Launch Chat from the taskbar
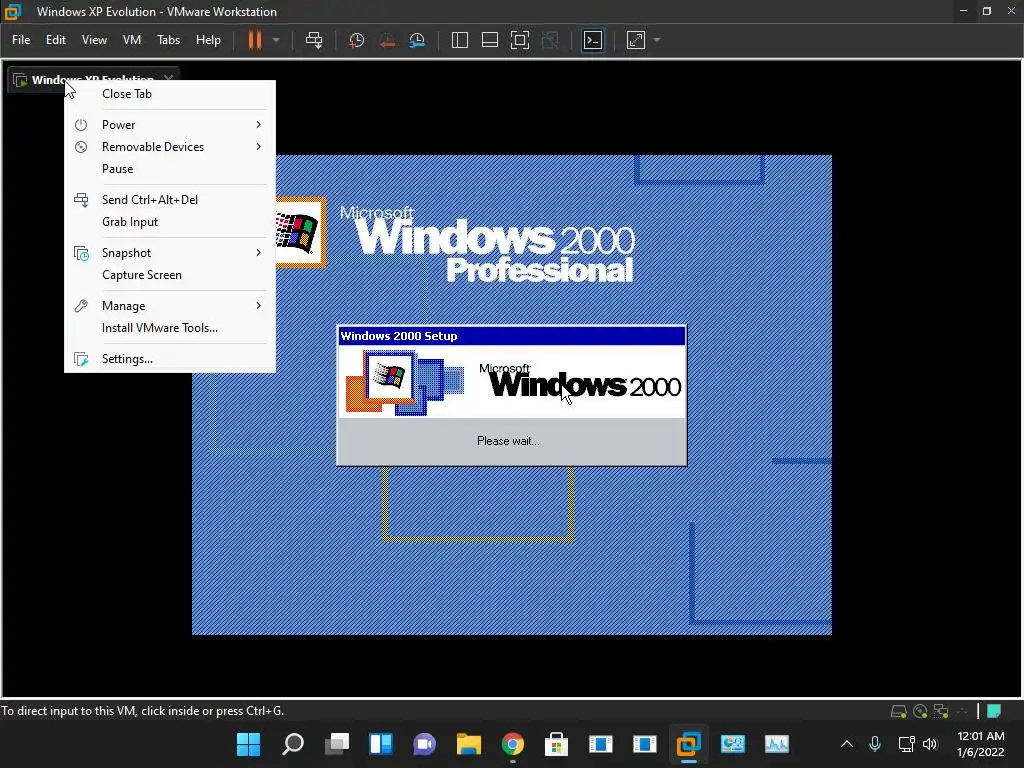This screenshot has height=768, width=1024. click(424, 744)
